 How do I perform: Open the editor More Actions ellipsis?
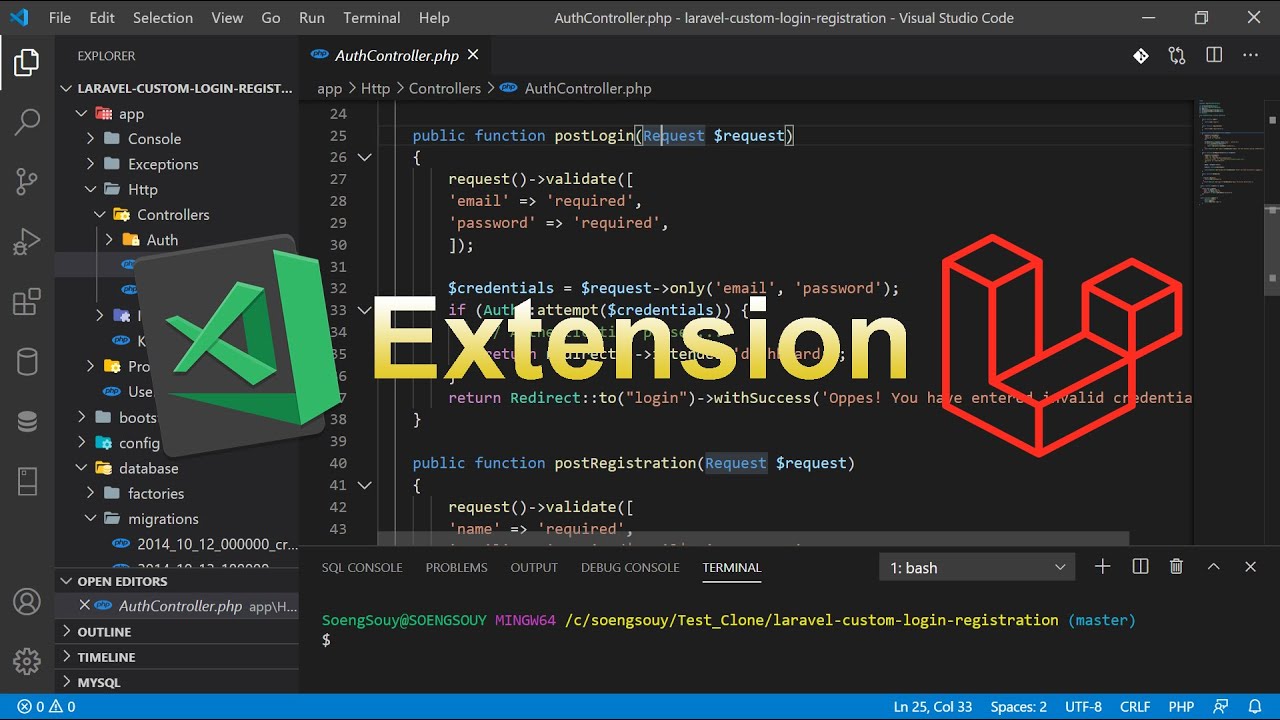tap(1250, 56)
